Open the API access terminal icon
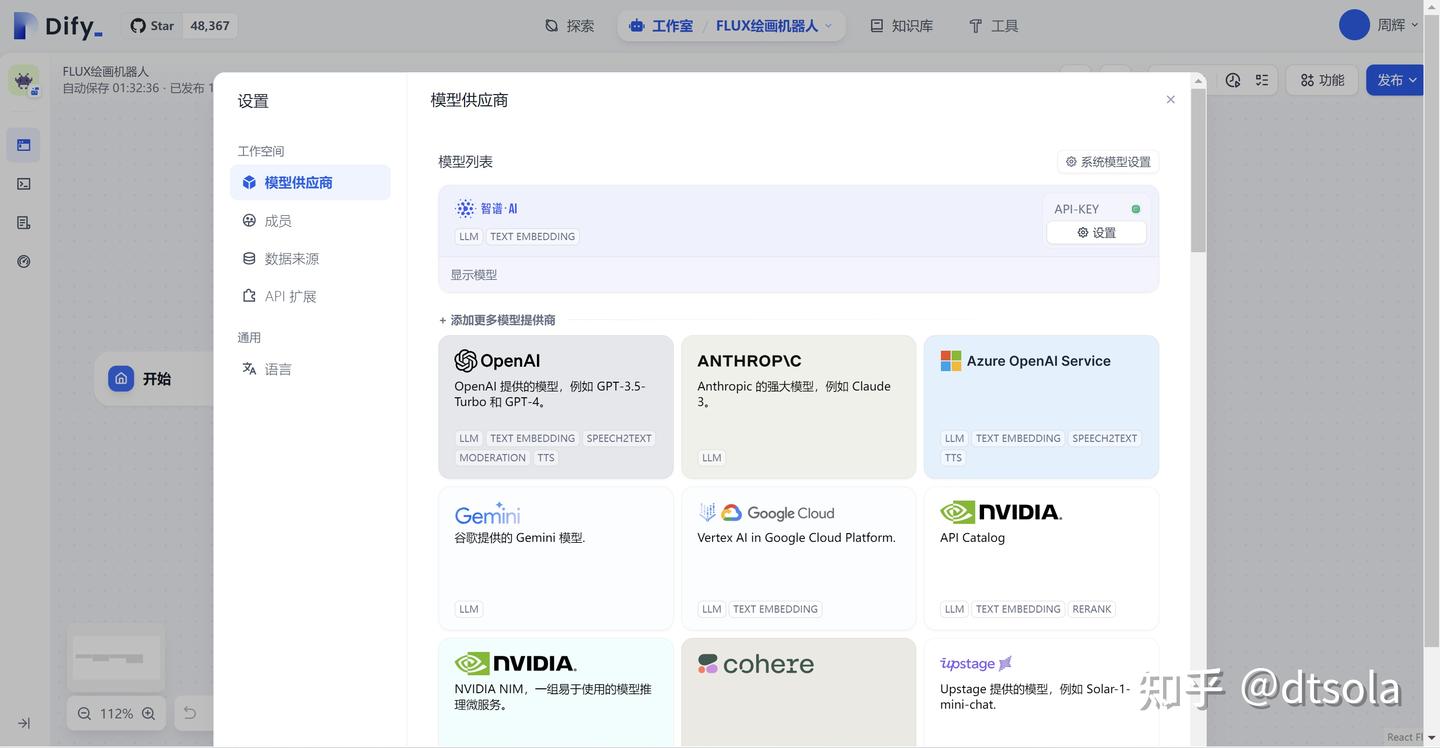This screenshot has height=748, width=1440. click(x=24, y=184)
